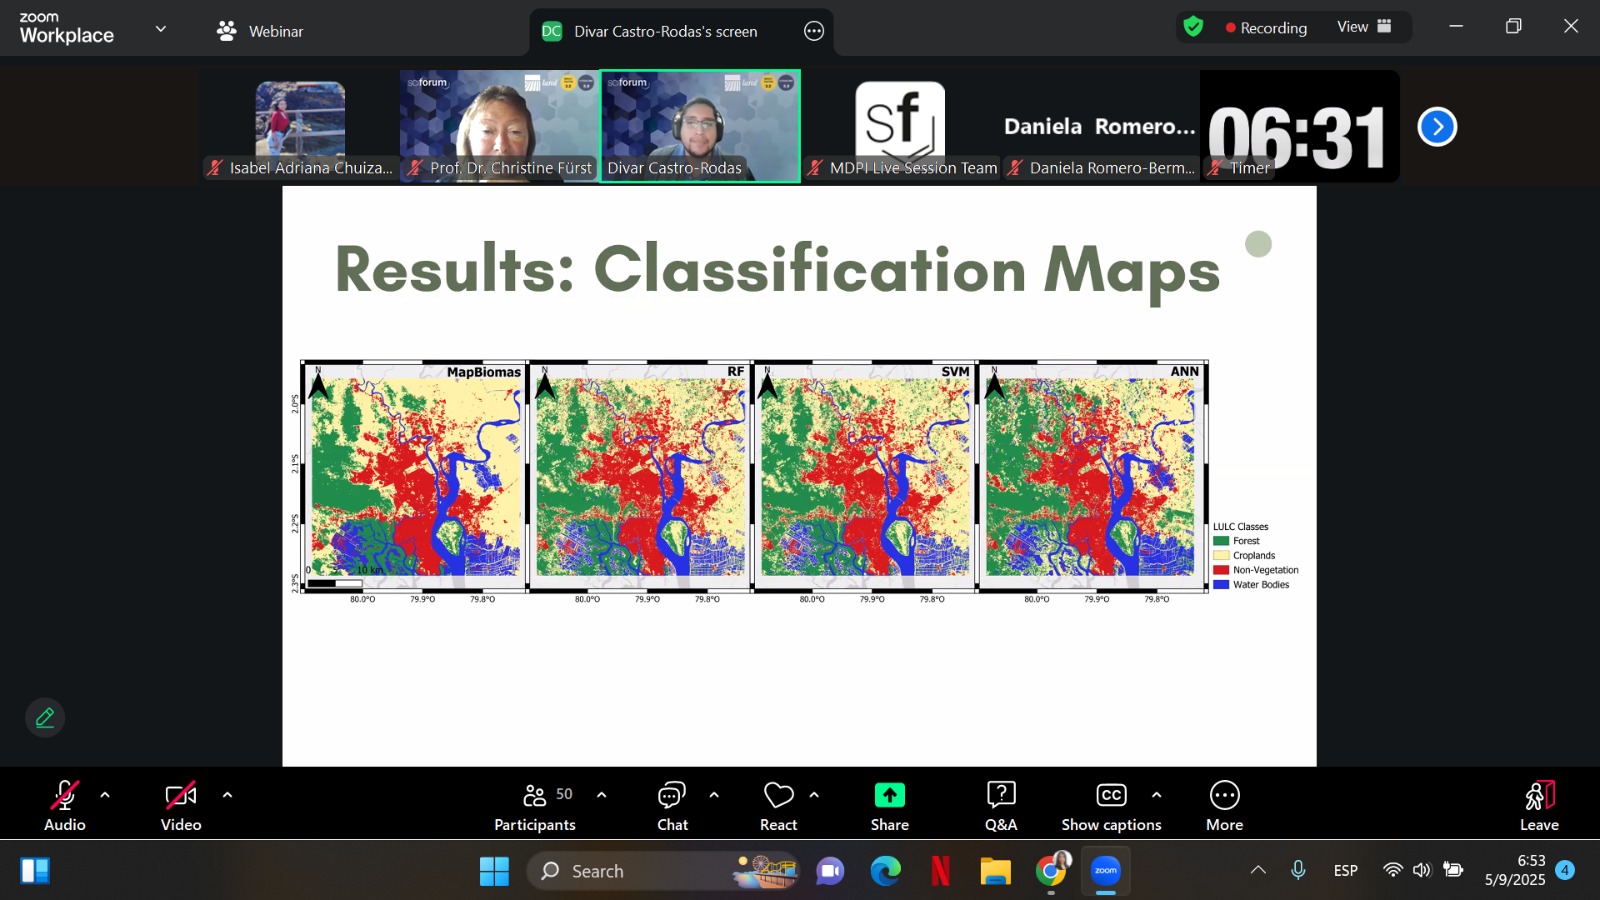Click the blue right-arrow next to the timer

[1437, 127]
